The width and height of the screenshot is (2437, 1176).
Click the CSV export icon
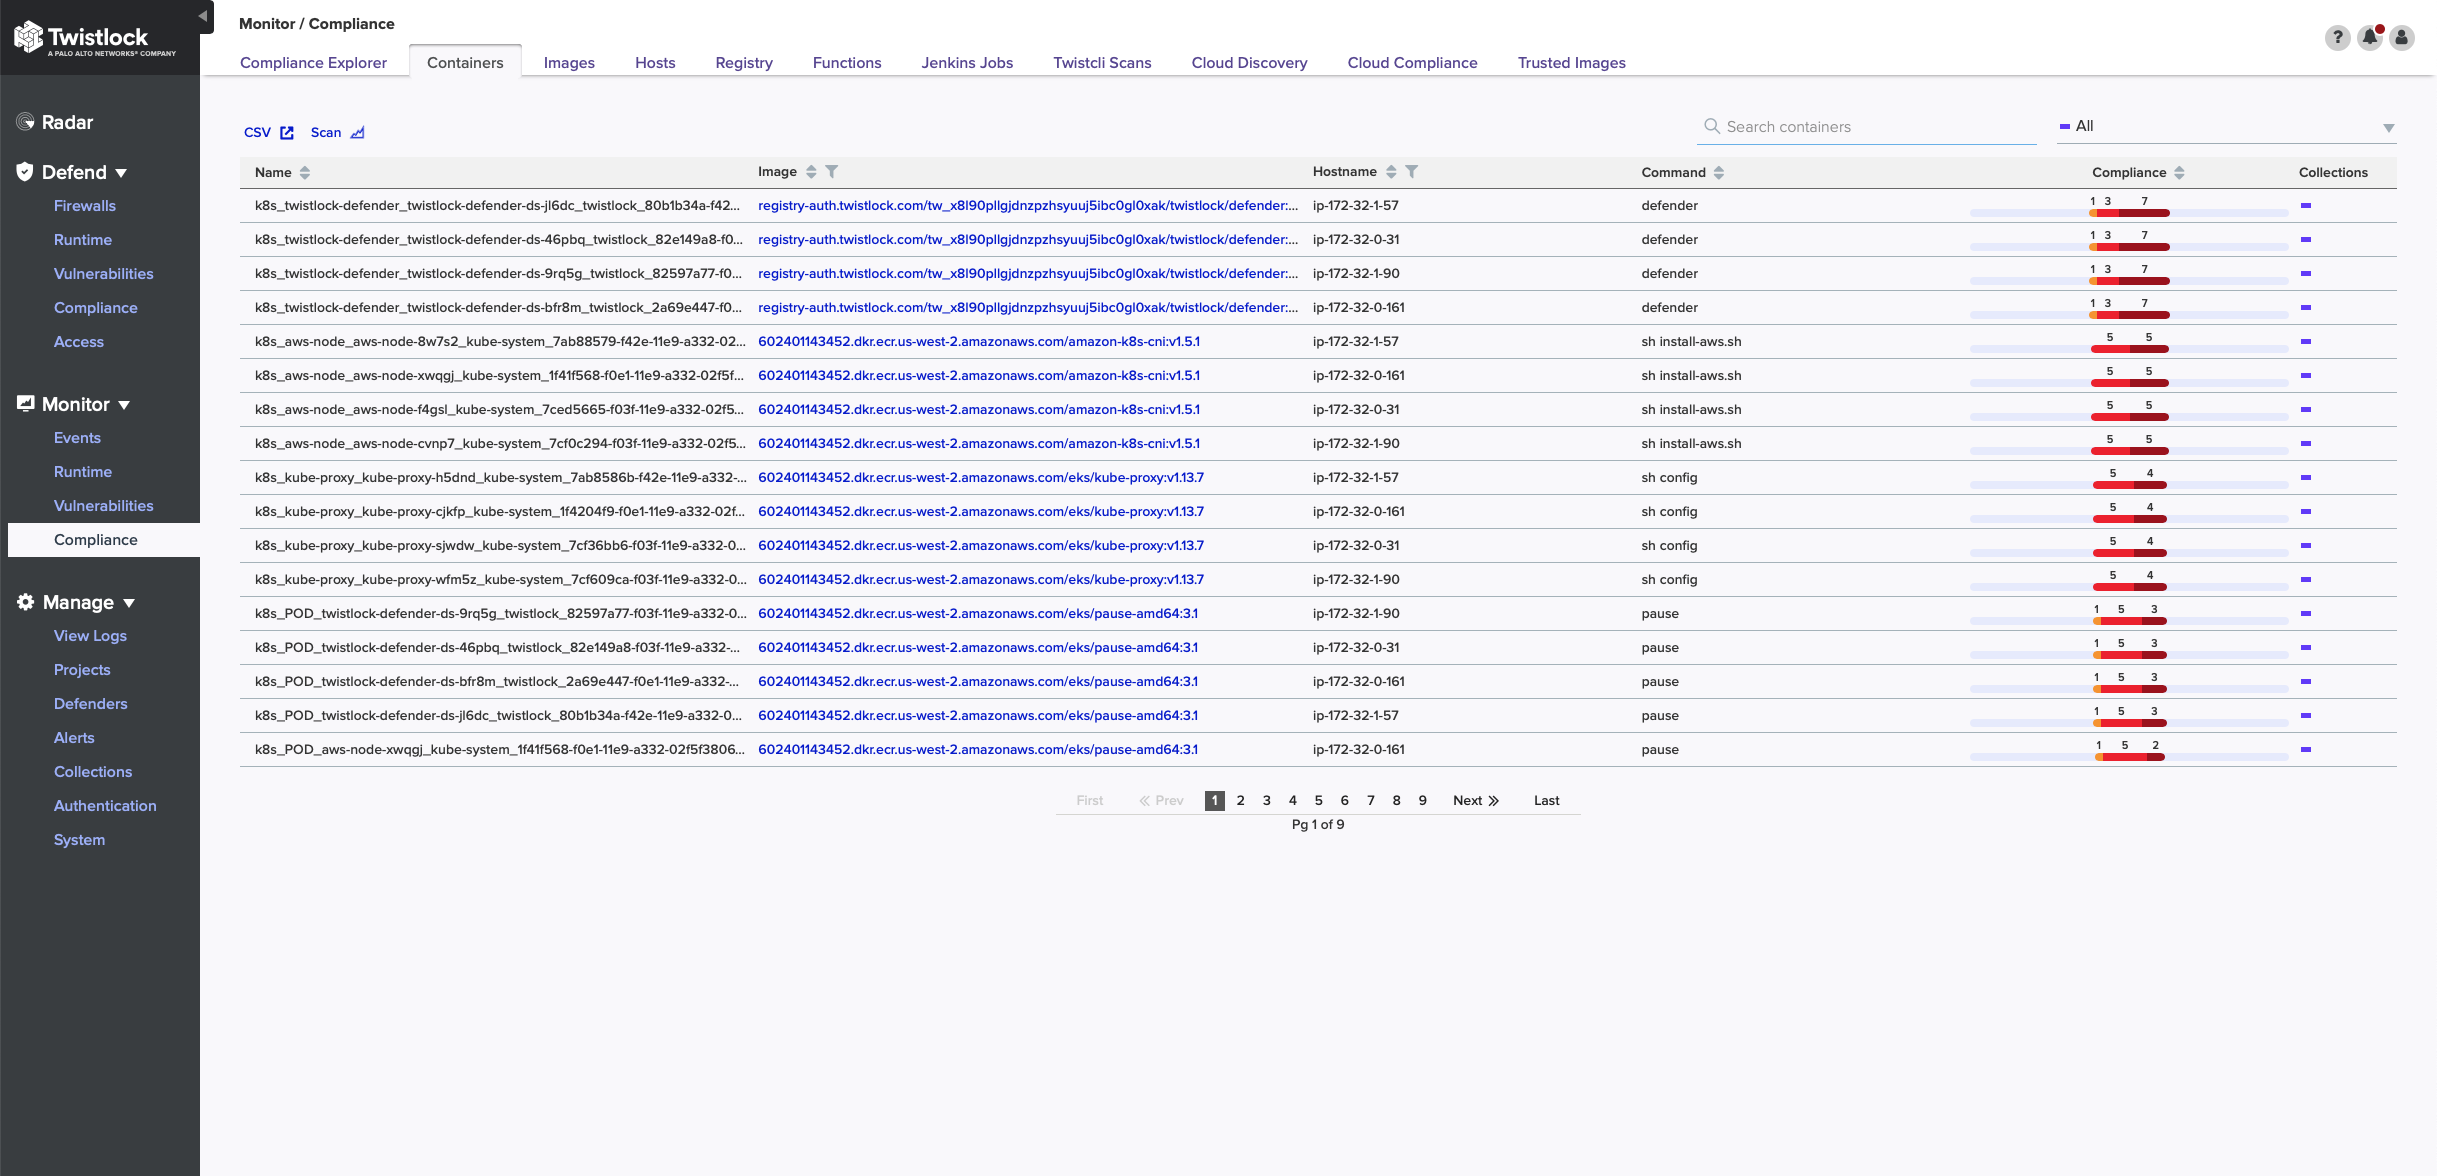pyautogui.click(x=287, y=133)
